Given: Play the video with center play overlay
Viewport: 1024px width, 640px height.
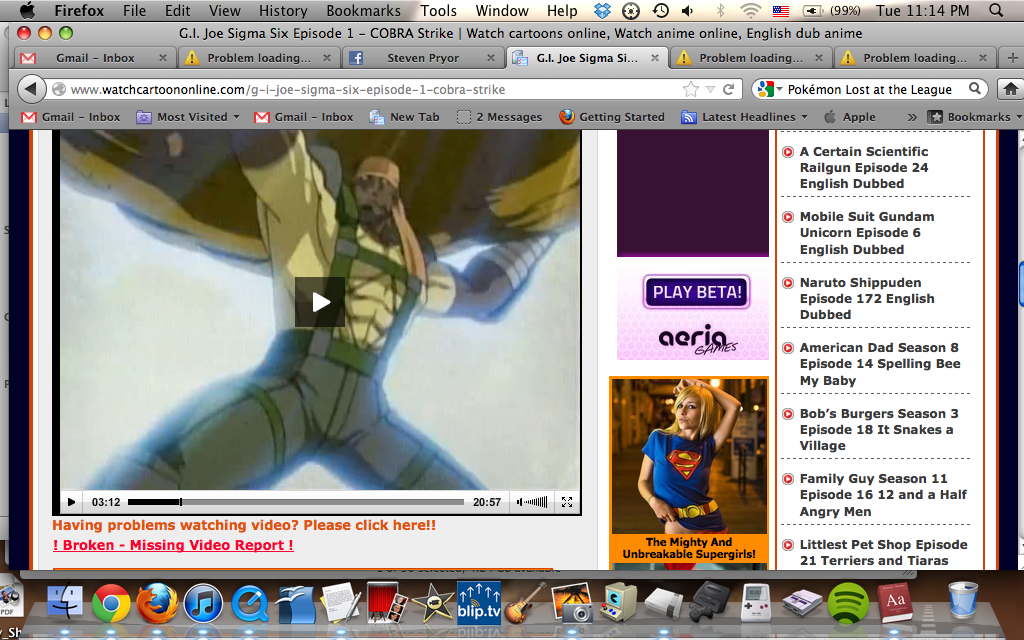Looking at the screenshot, I should point(319,302).
